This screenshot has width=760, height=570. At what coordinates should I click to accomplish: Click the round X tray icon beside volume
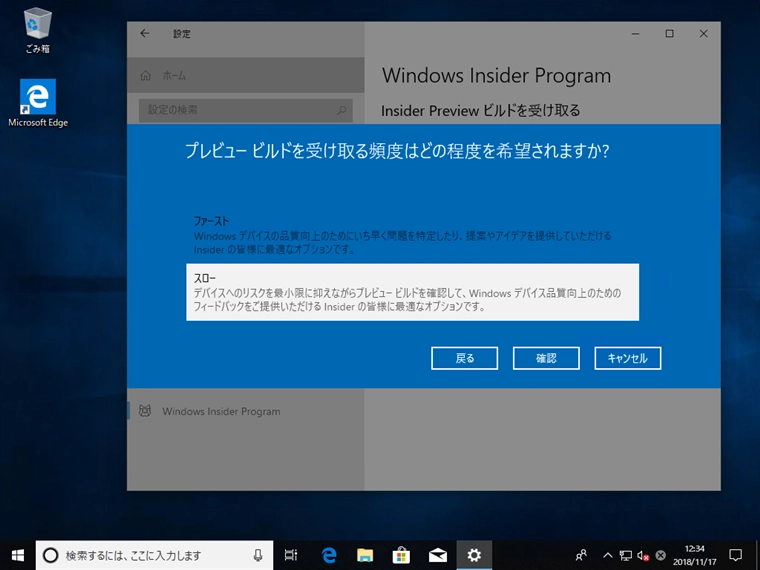click(661, 555)
